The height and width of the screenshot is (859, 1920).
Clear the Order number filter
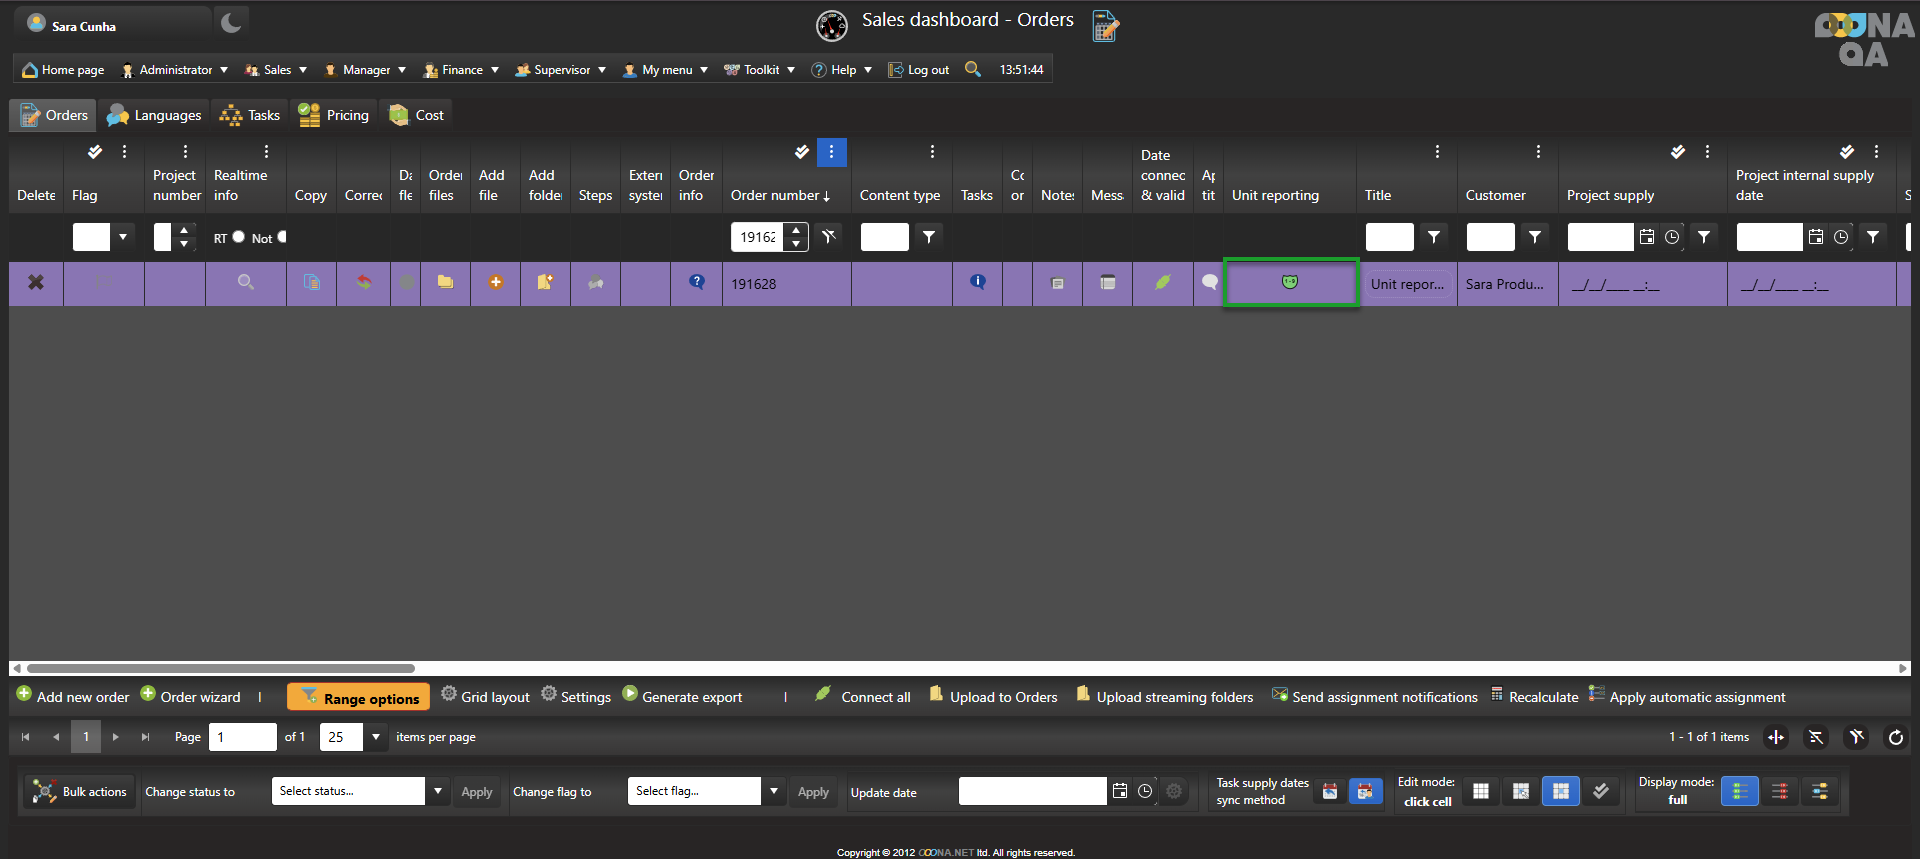click(829, 237)
